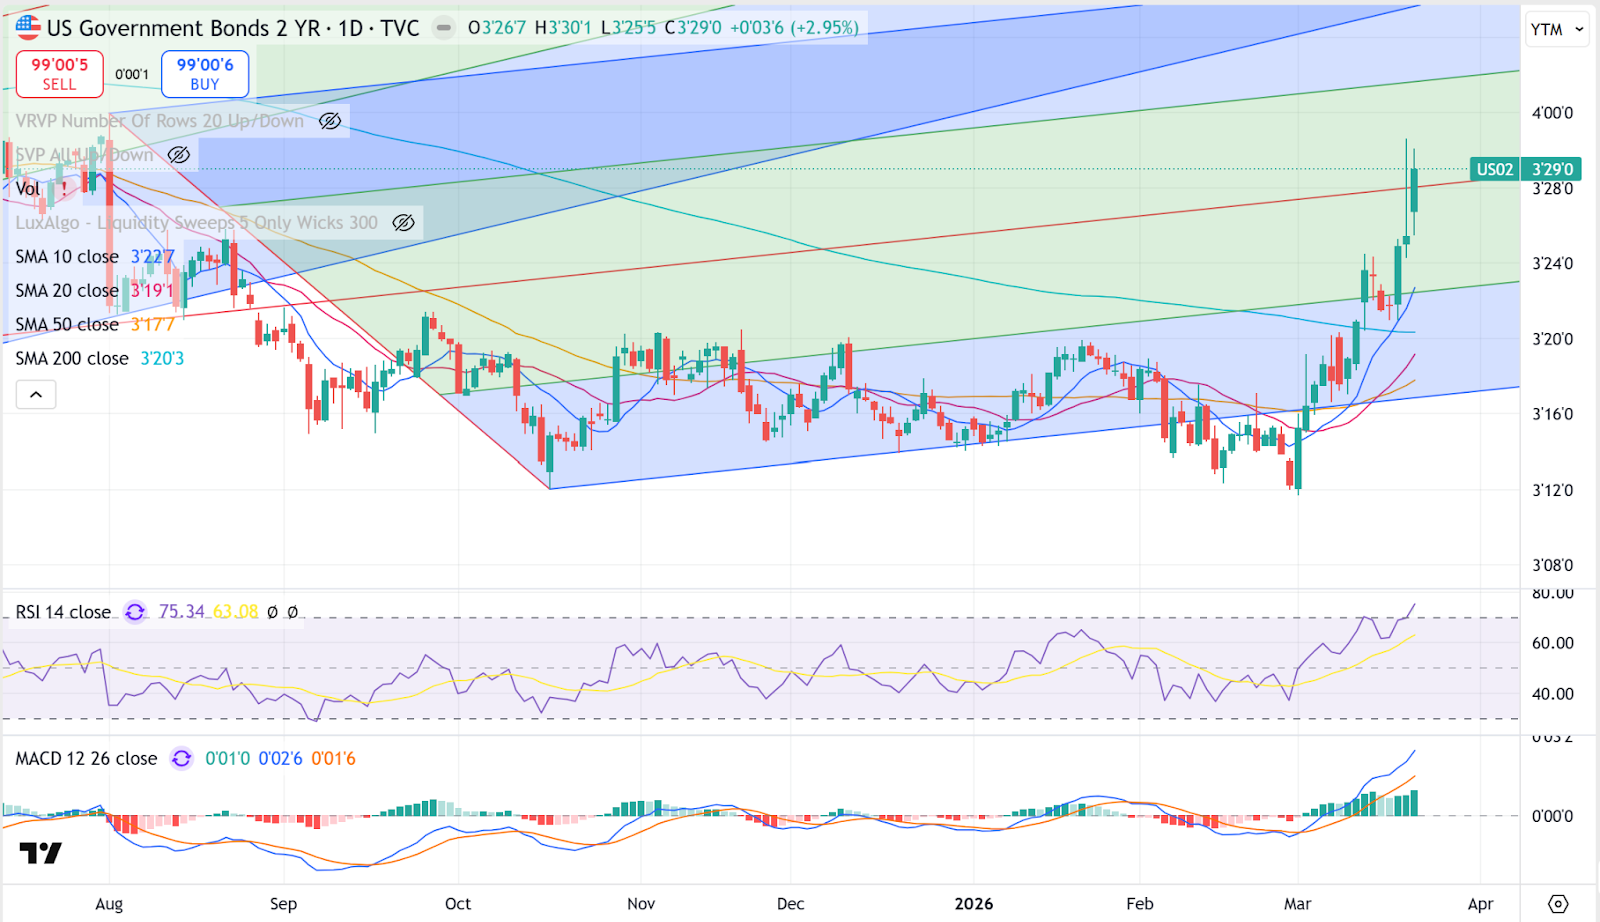Click the RSI moving average value 63.08

pos(235,612)
